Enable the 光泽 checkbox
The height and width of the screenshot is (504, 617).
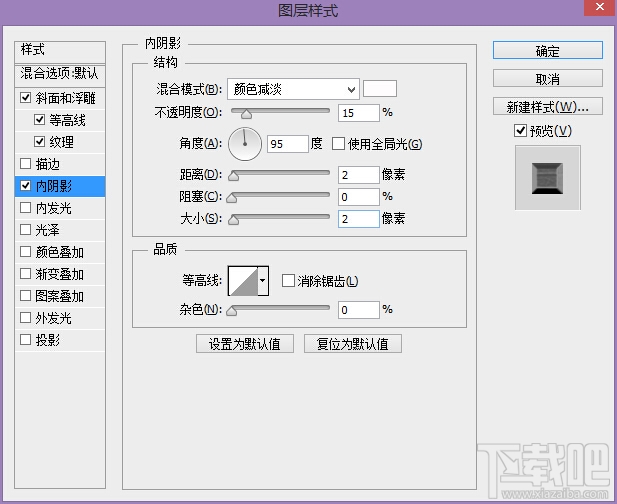[26, 229]
